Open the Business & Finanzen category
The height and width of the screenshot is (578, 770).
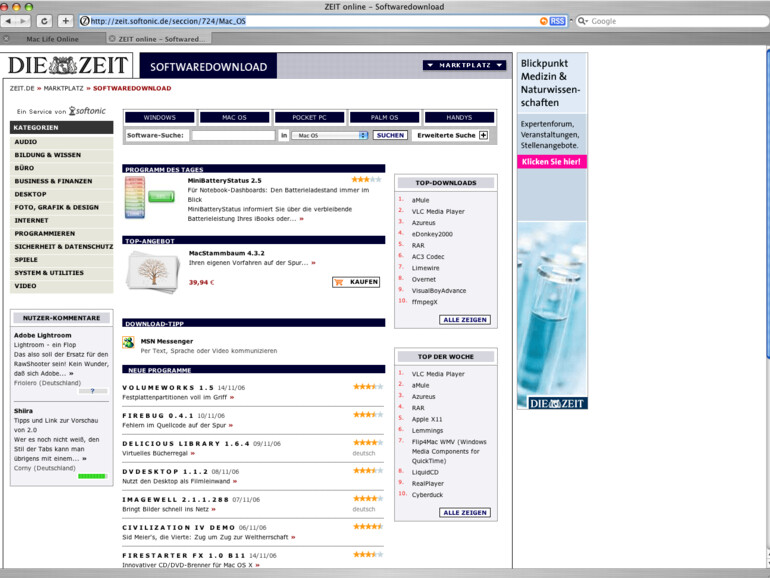61,181
